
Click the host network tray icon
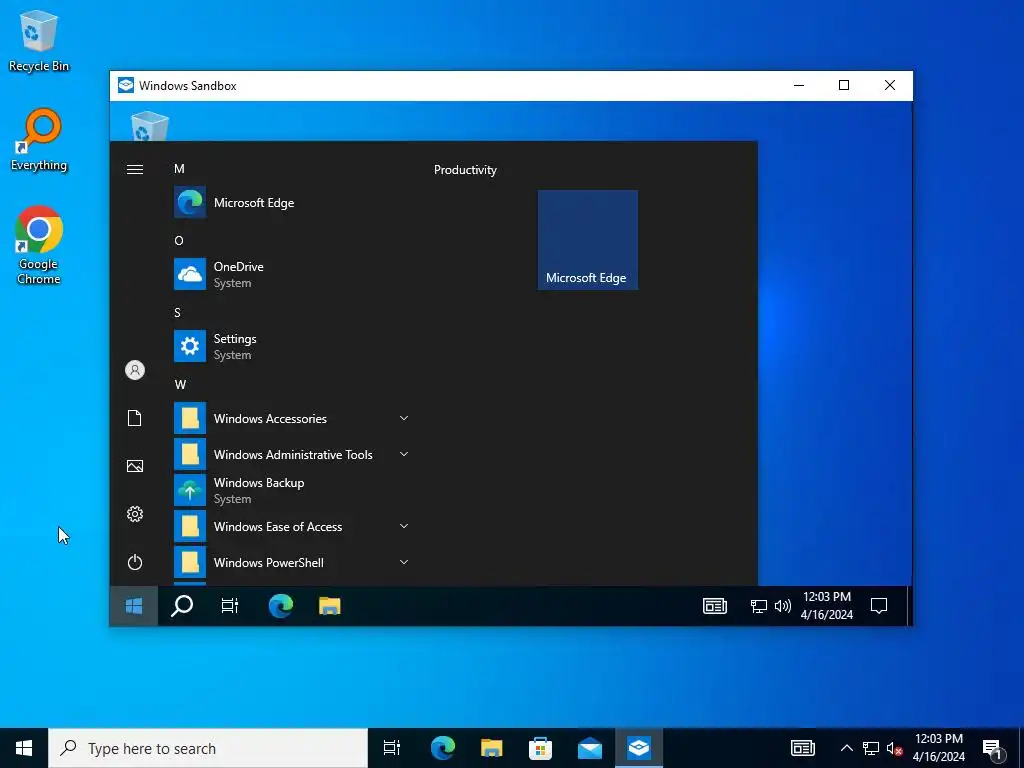click(x=871, y=748)
